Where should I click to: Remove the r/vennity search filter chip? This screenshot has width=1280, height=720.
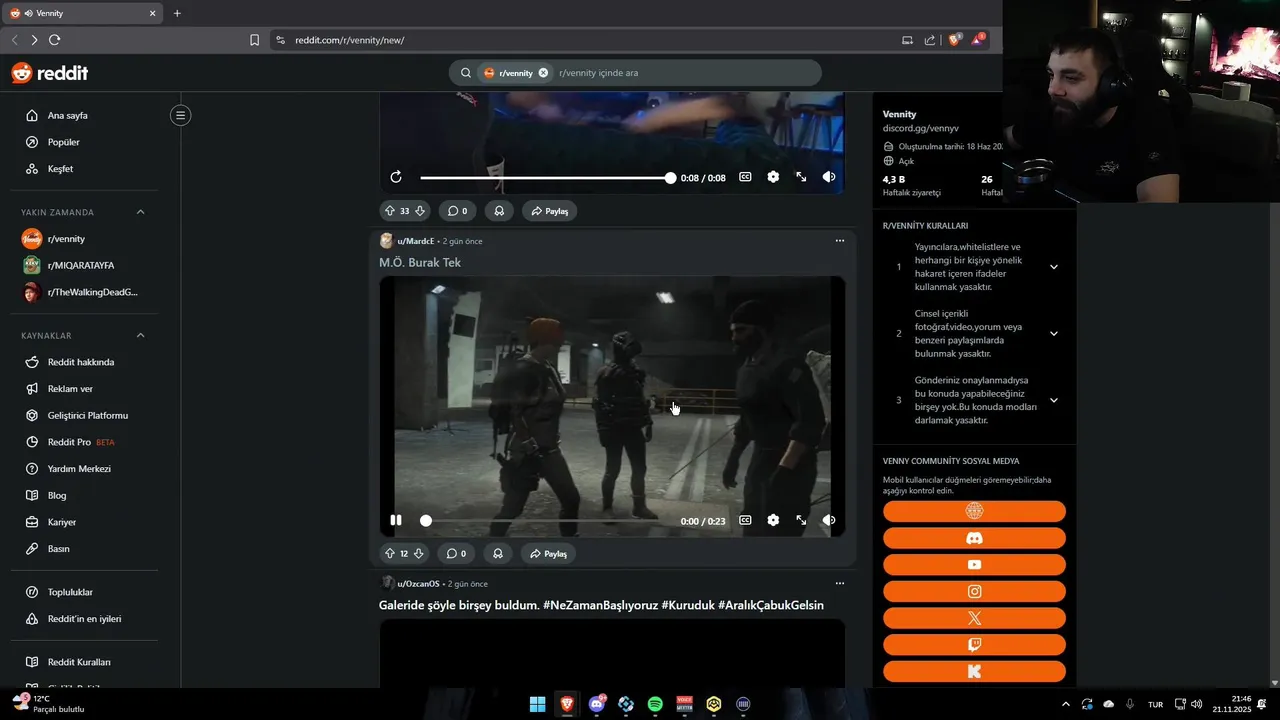[x=543, y=73]
